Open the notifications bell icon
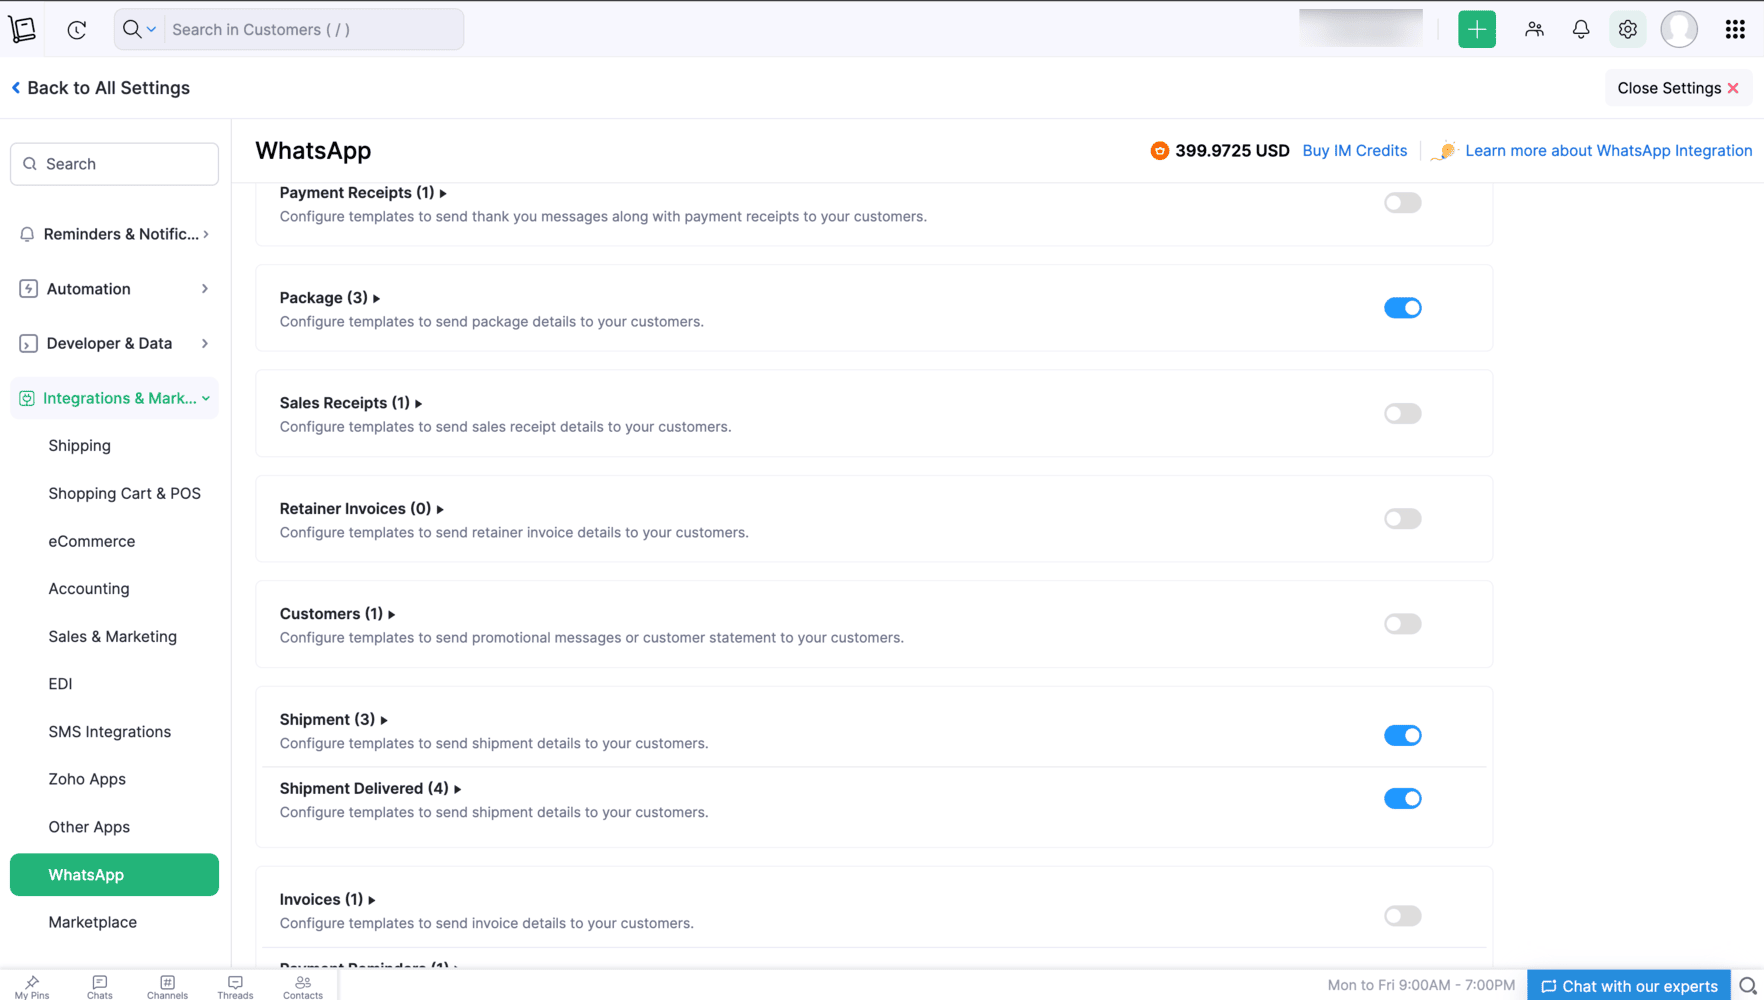The width and height of the screenshot is (1764, 1000). pyautogui.click(x=1581, y=29)
